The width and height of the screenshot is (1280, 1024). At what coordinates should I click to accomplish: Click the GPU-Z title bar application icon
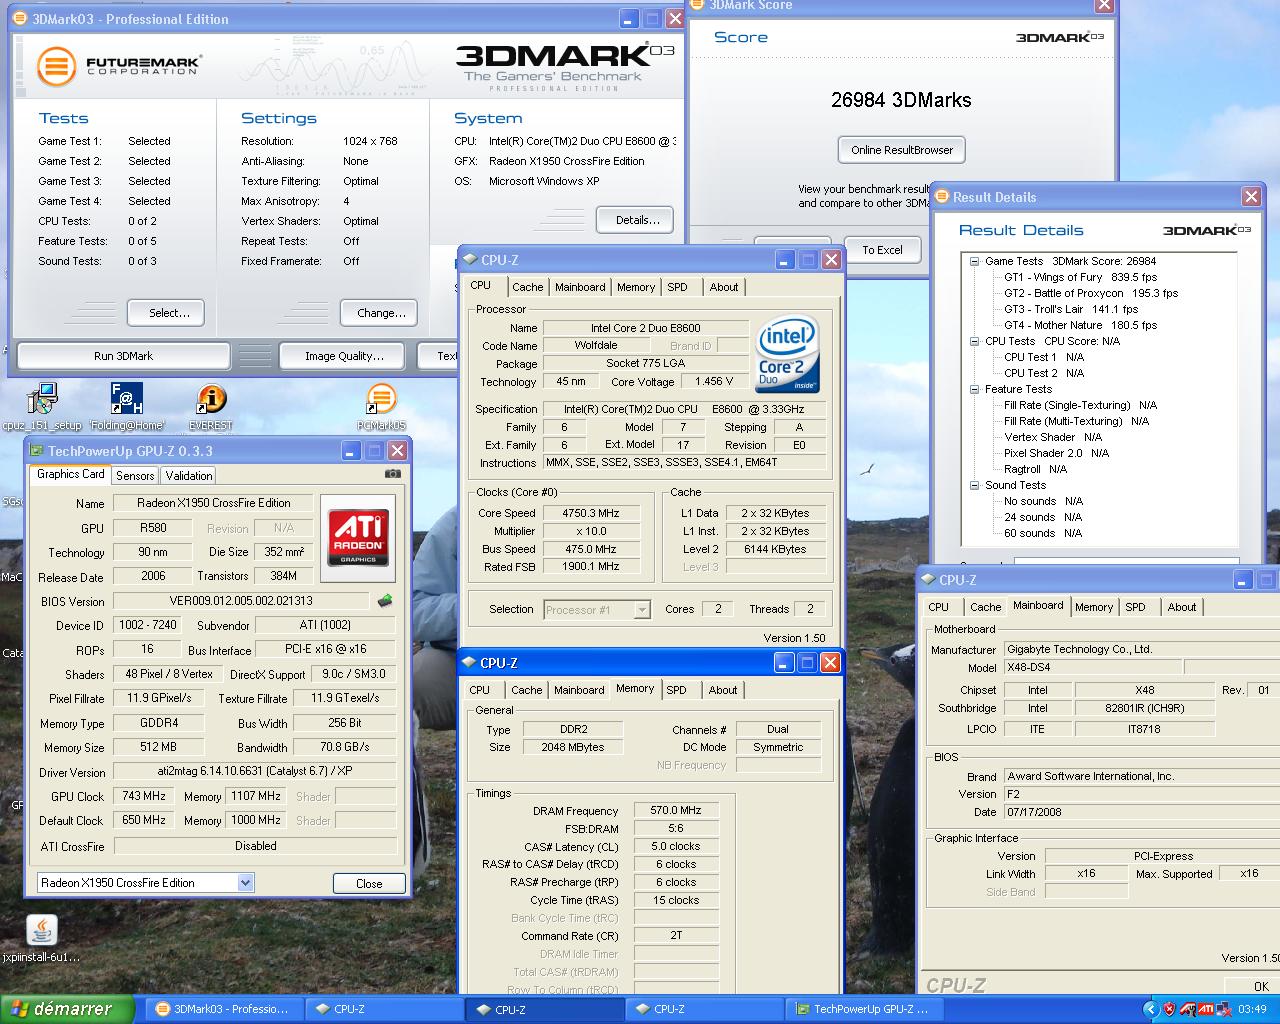coord(37,451)
